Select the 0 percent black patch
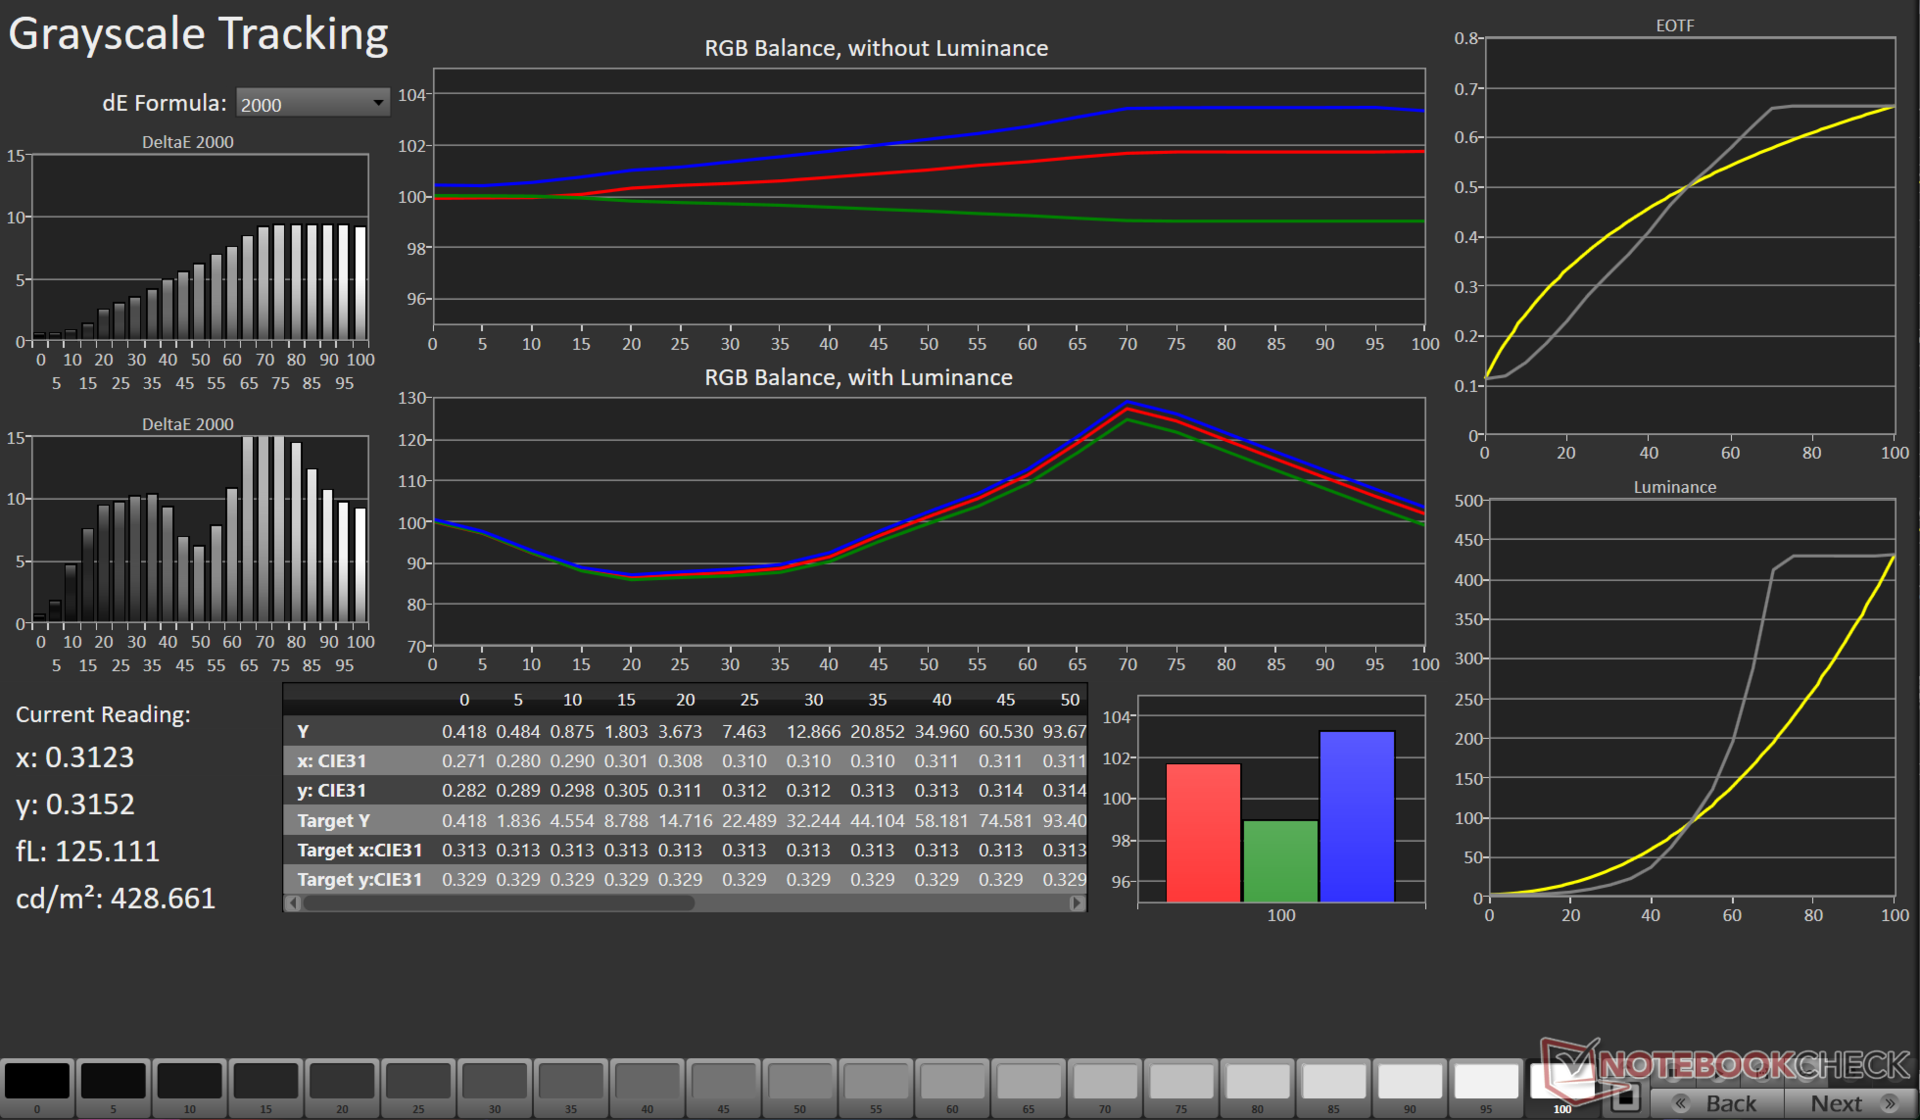 (37, 1082)
